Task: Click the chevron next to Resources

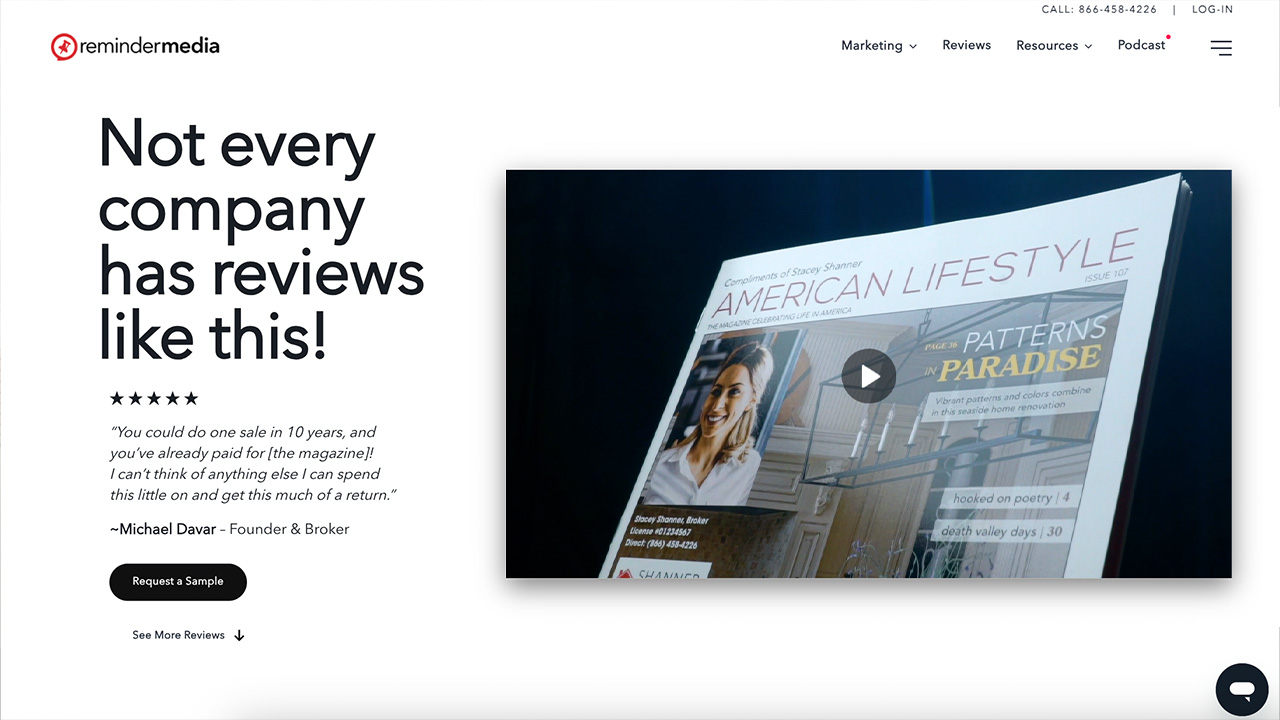Action: coord(1088,46)
